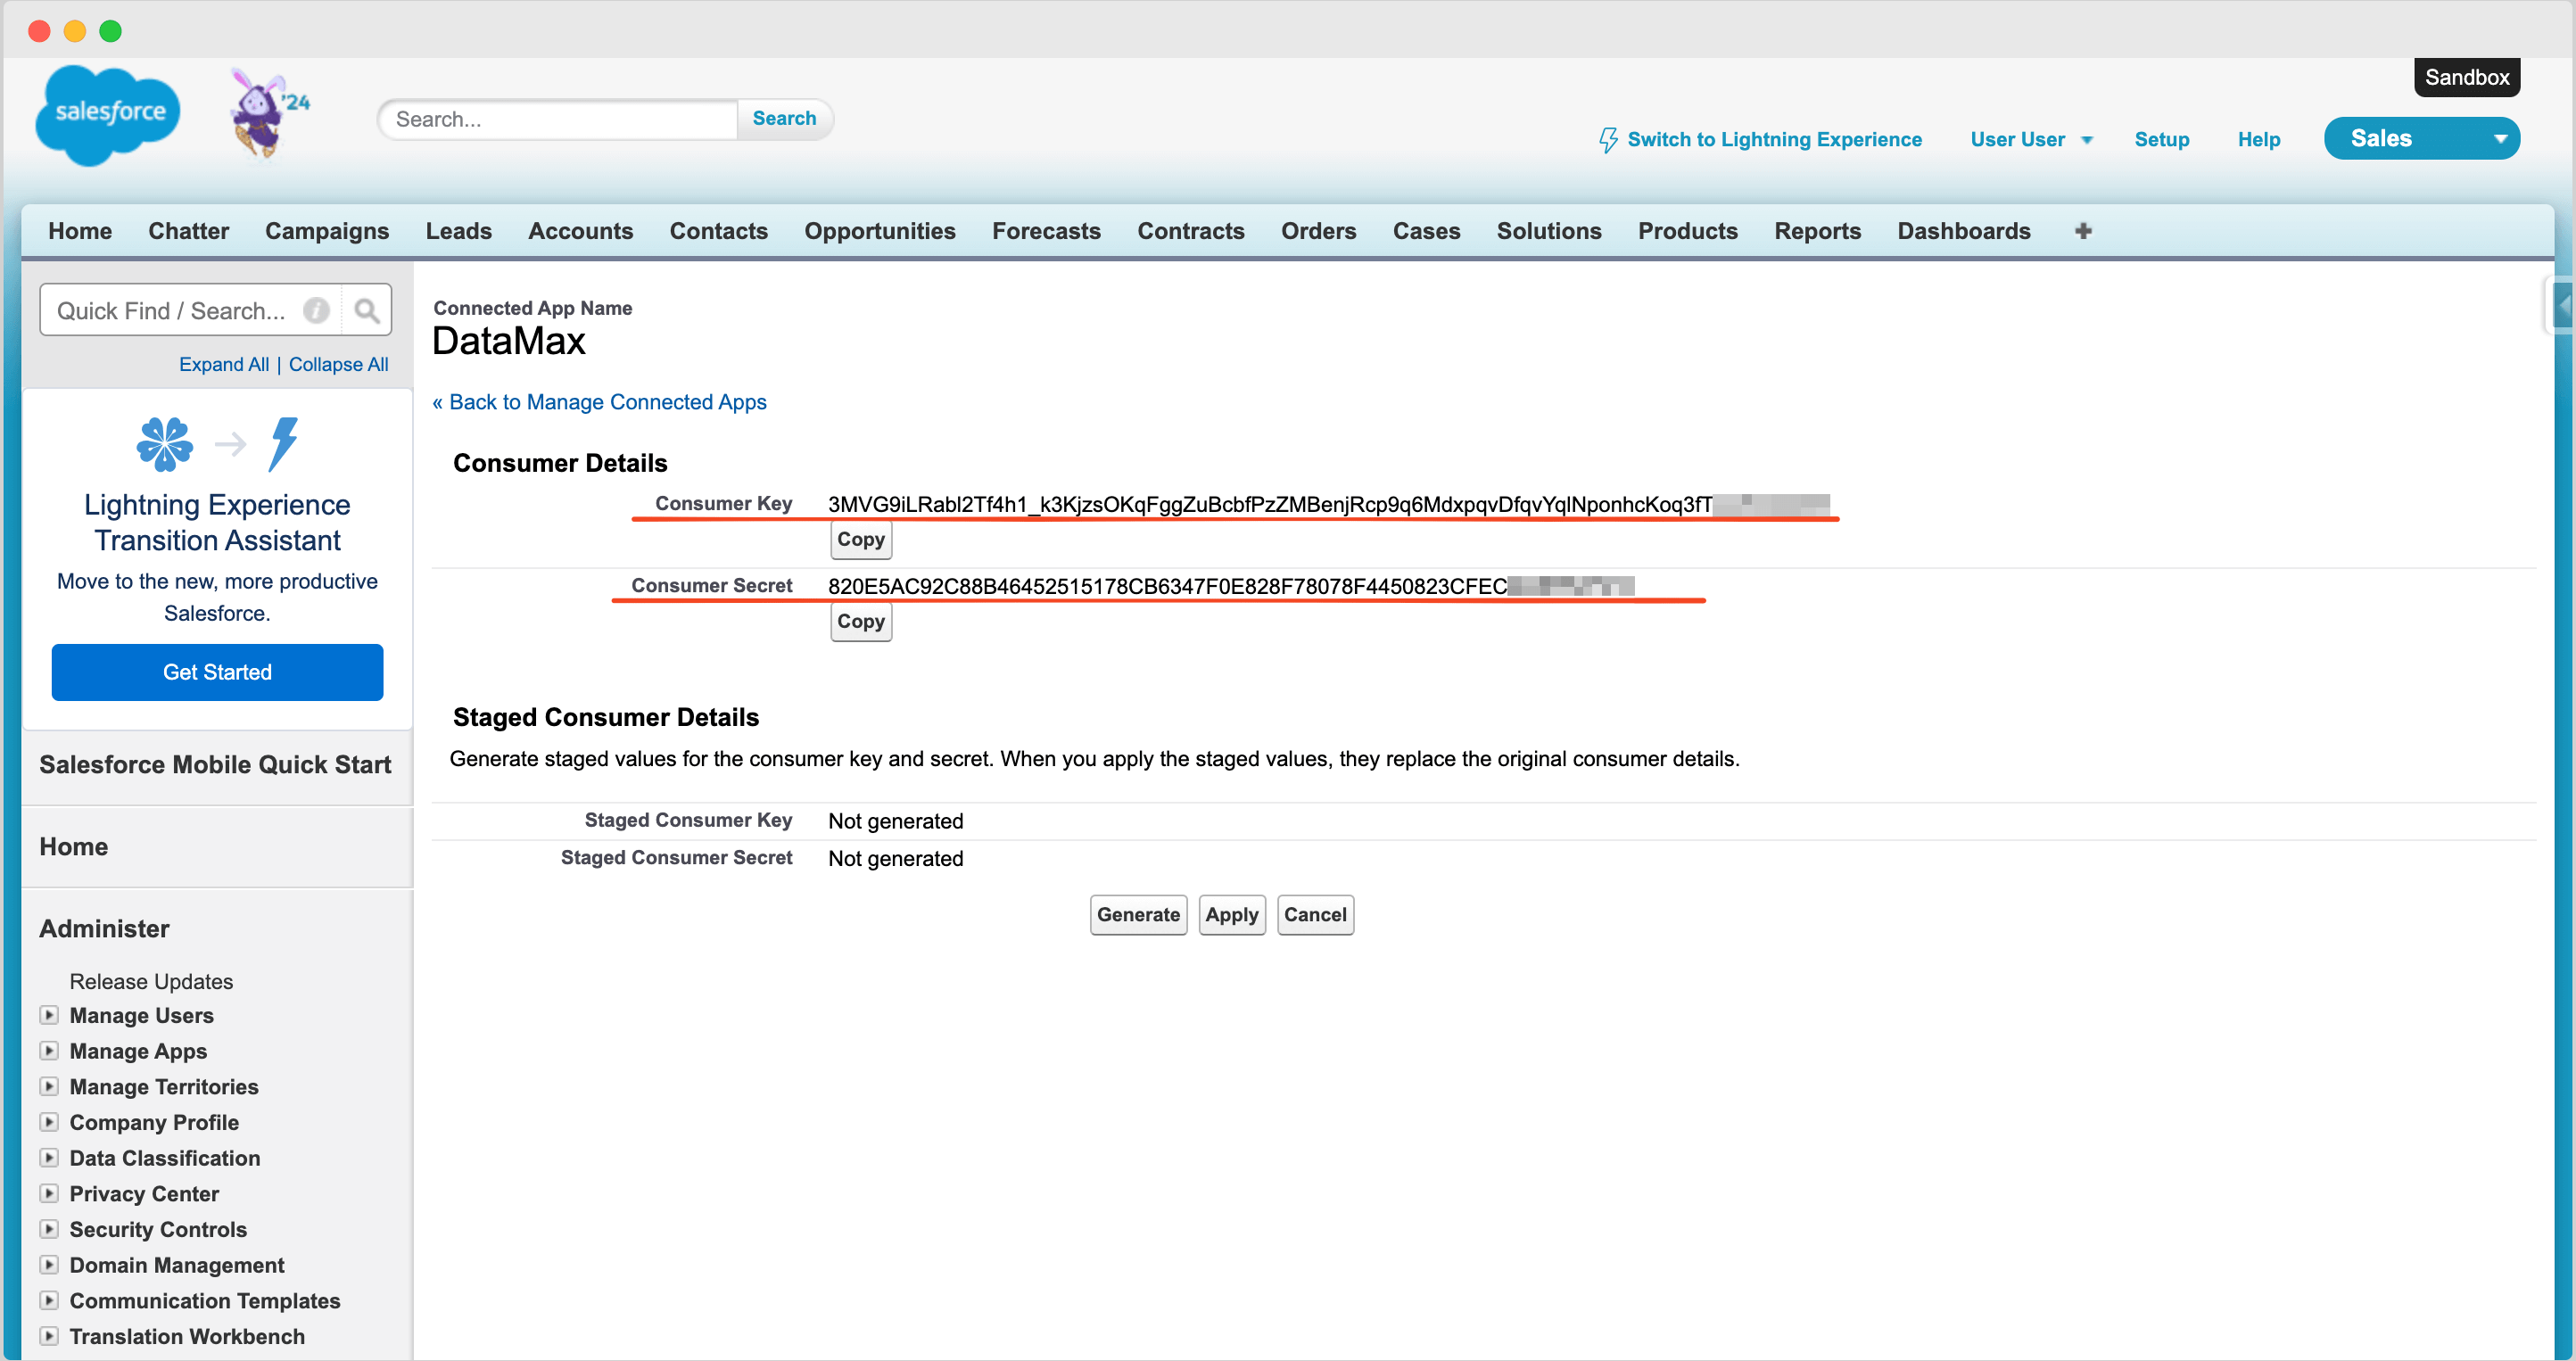Image resolution: width=2576 pixels, height=1361 pixels.
Task: Expand the Manage Users tree item
Action: click(47, 1015)
